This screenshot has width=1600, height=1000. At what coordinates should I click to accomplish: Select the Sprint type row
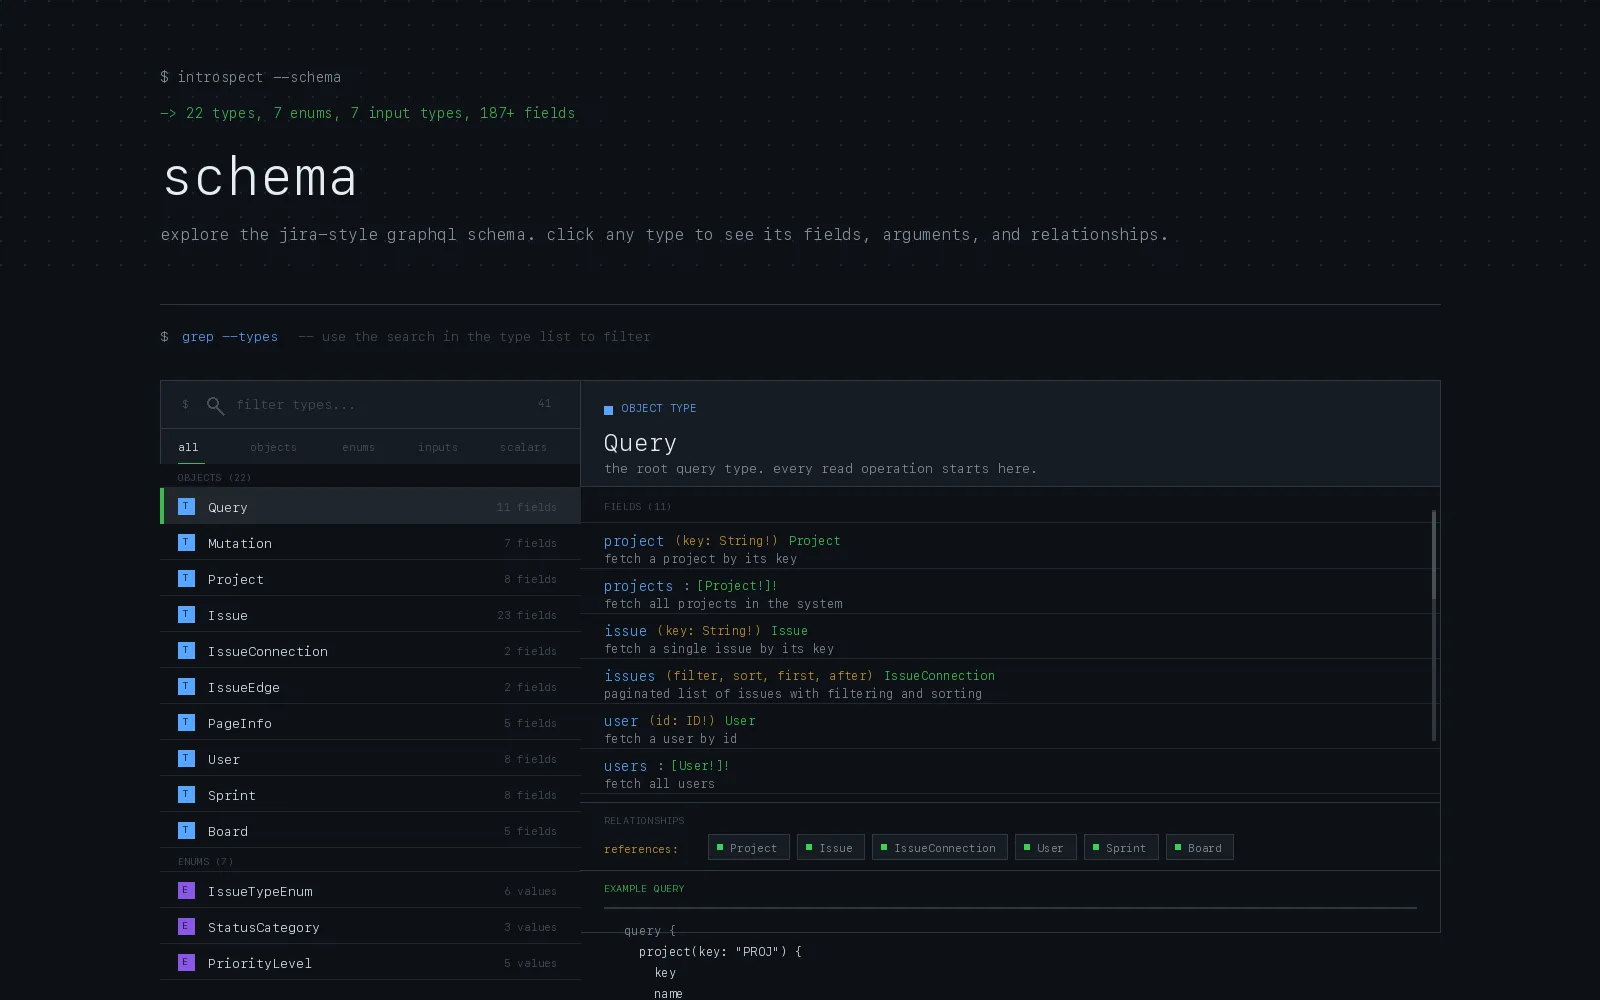click(x=370, y=794)
